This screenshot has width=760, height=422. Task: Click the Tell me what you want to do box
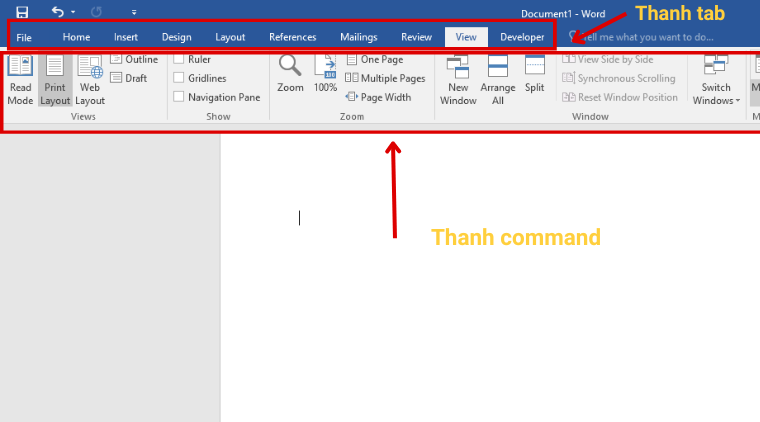coord(641,37)
